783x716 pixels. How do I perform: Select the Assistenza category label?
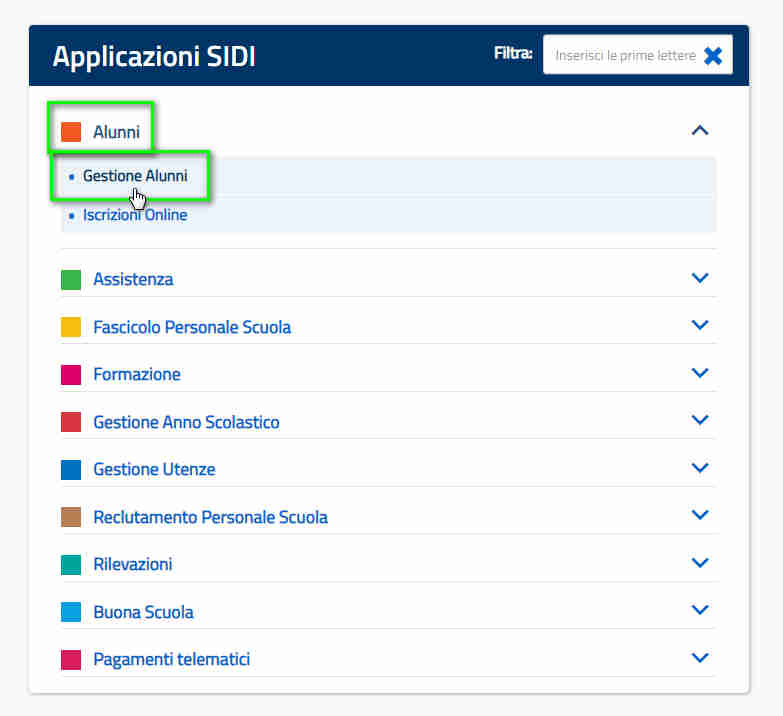(133, 279)
